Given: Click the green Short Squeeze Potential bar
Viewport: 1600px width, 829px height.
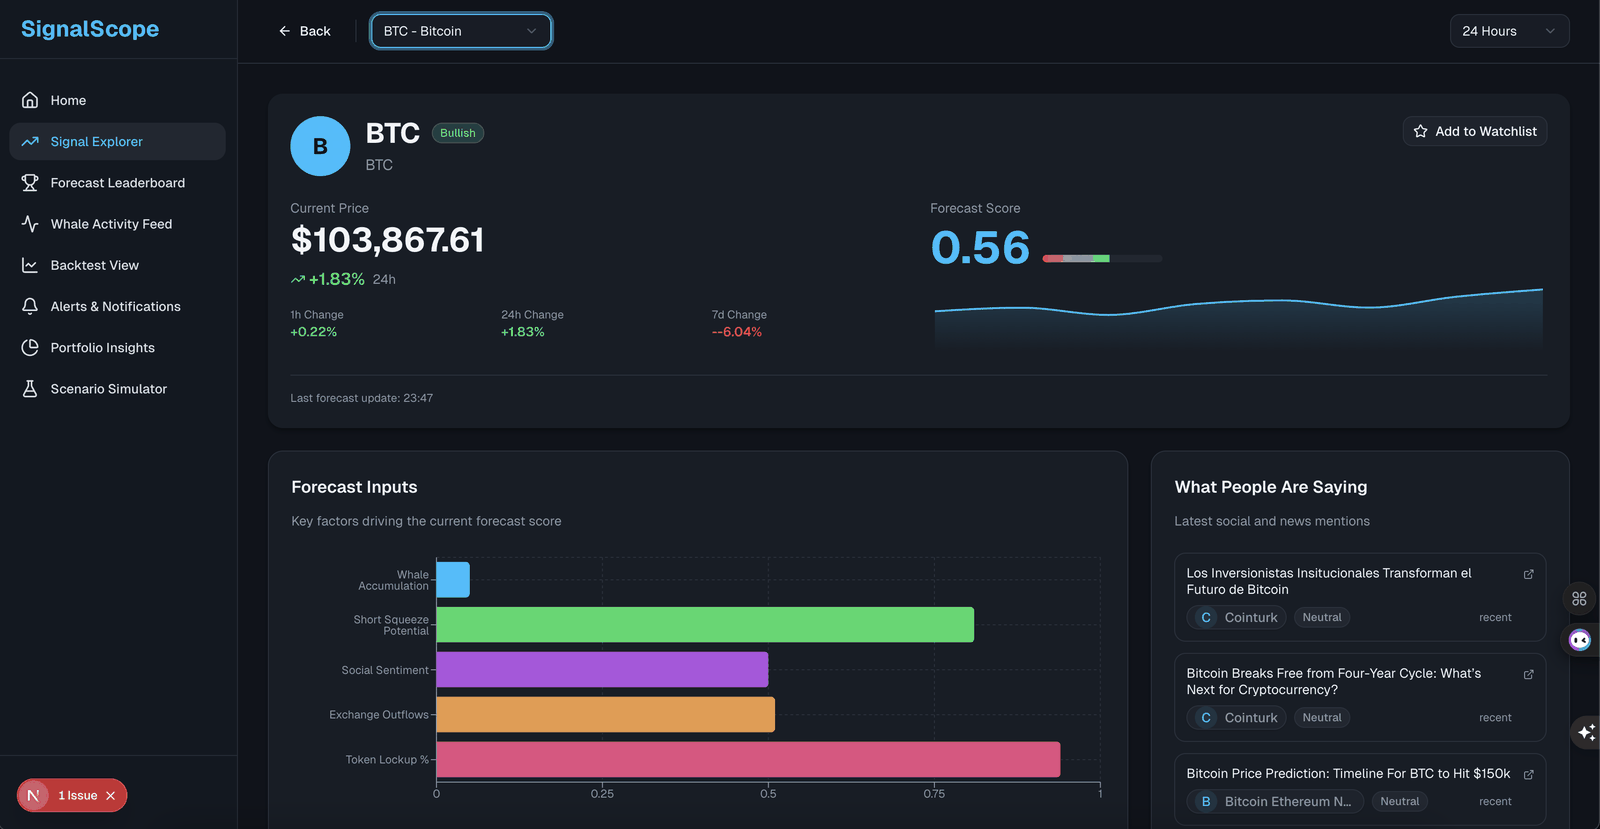Looking at the screenshot, I should [x=705, y=625].
